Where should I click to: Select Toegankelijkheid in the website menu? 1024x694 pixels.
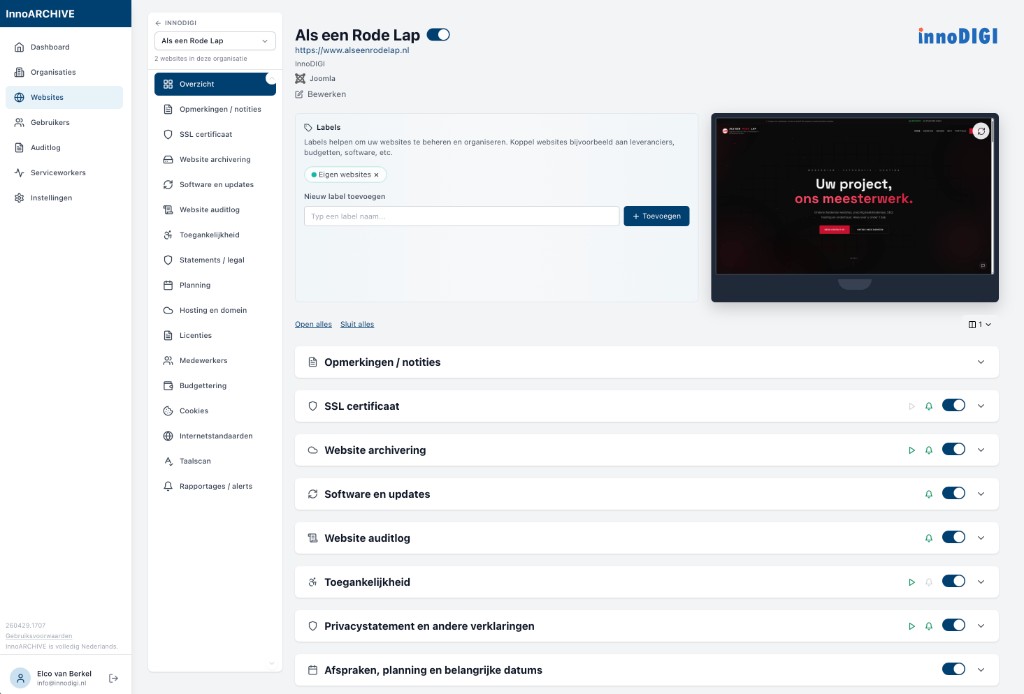coord(209,235)
